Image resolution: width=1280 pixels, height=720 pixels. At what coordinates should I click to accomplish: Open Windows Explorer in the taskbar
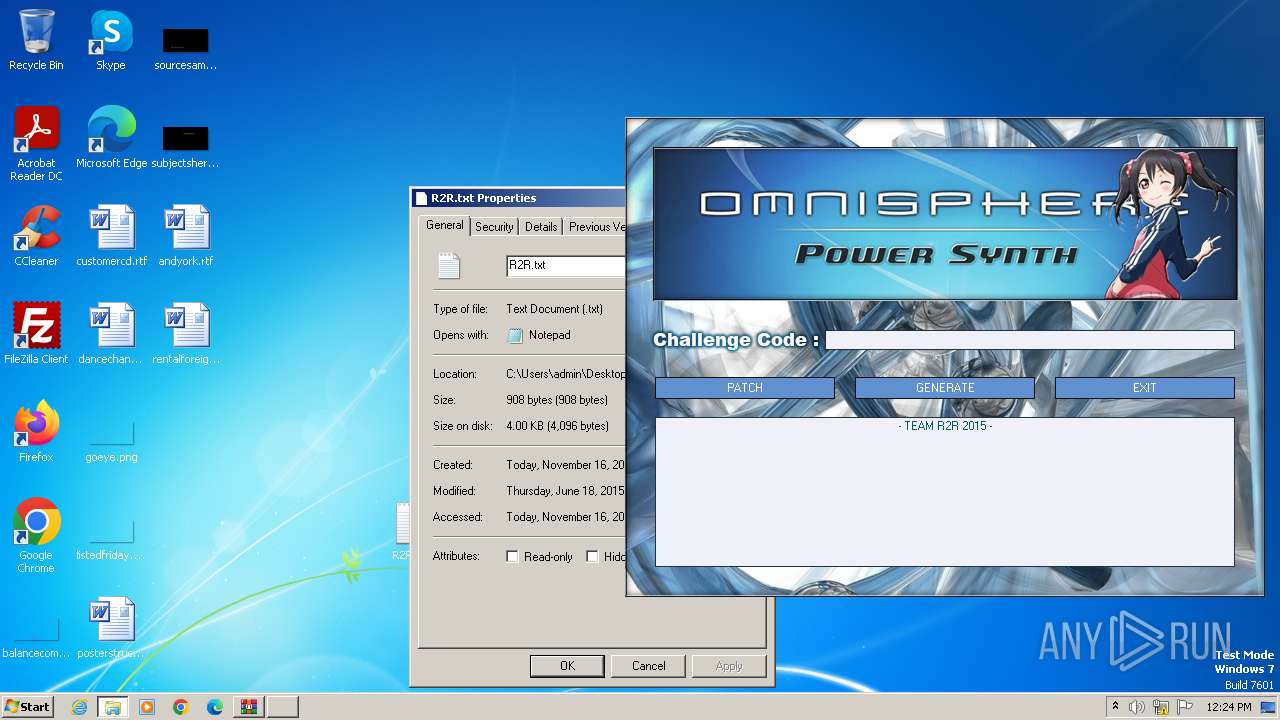pyautogui.click(x=113, y=707)
